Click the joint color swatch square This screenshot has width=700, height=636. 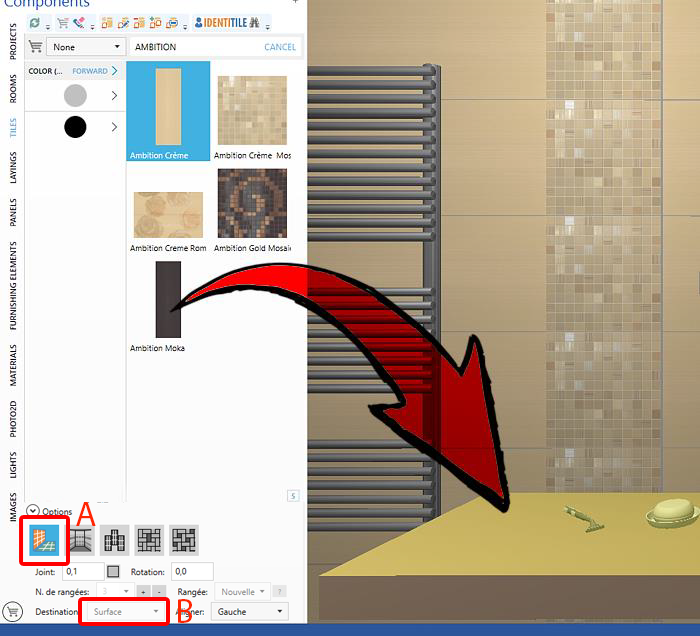113,572
